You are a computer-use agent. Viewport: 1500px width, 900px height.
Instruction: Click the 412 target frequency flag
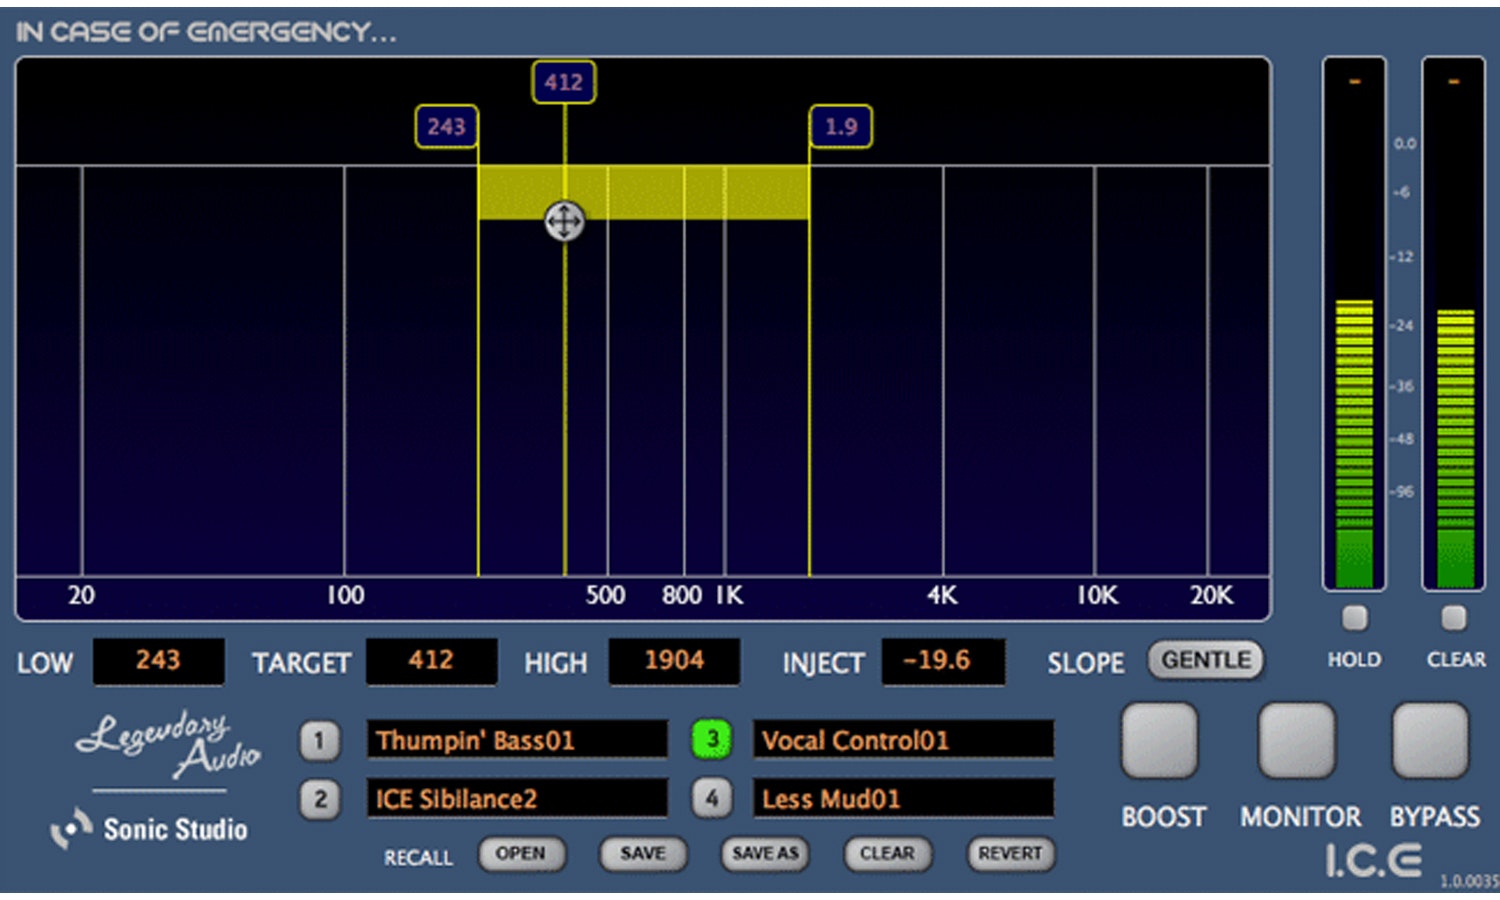[x=563, y=82]
